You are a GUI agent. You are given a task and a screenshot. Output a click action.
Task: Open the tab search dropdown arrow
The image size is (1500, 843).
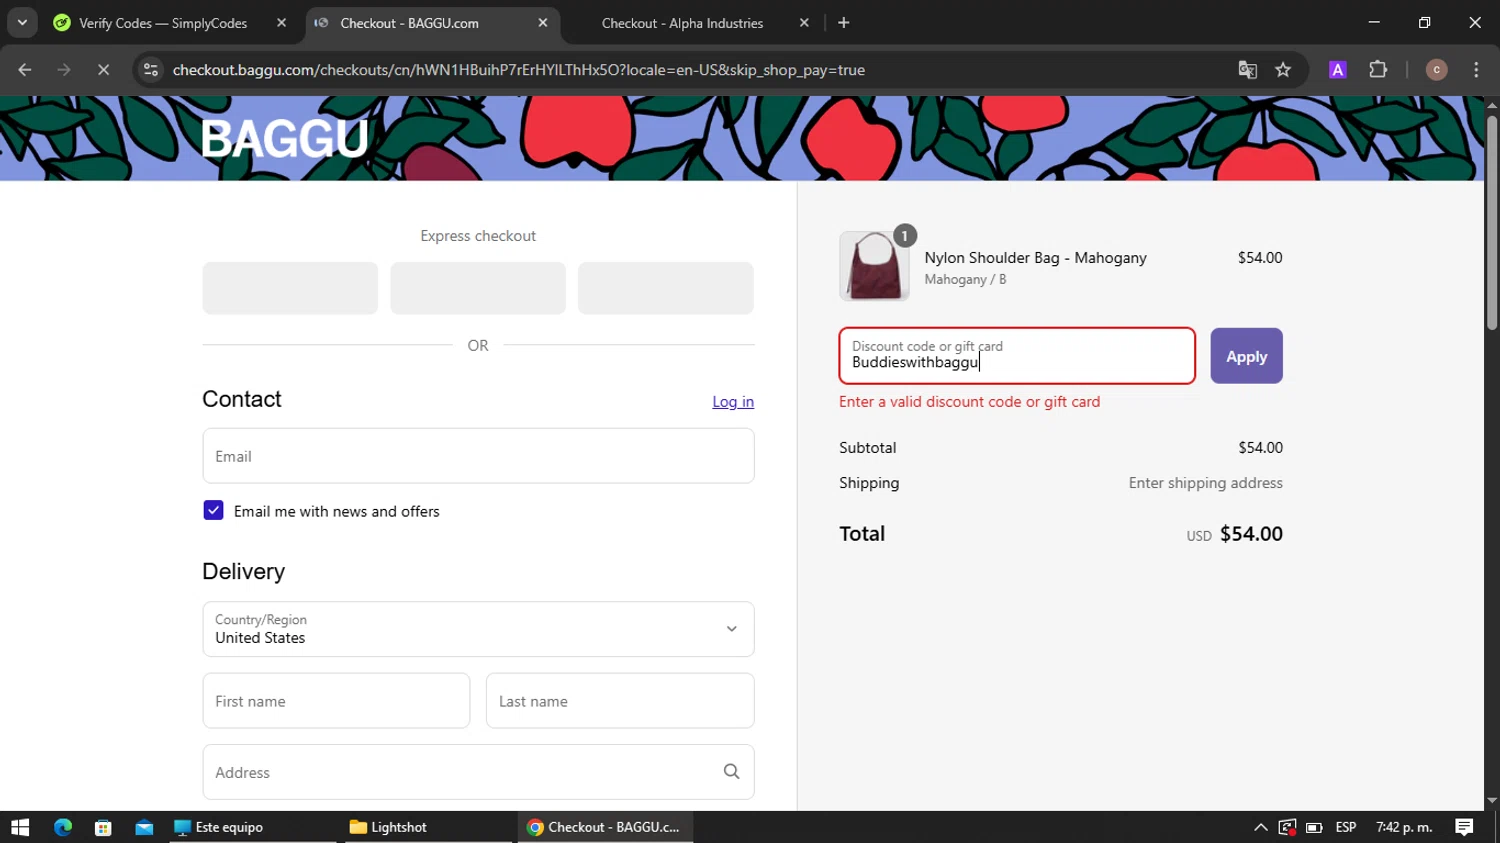22,22
